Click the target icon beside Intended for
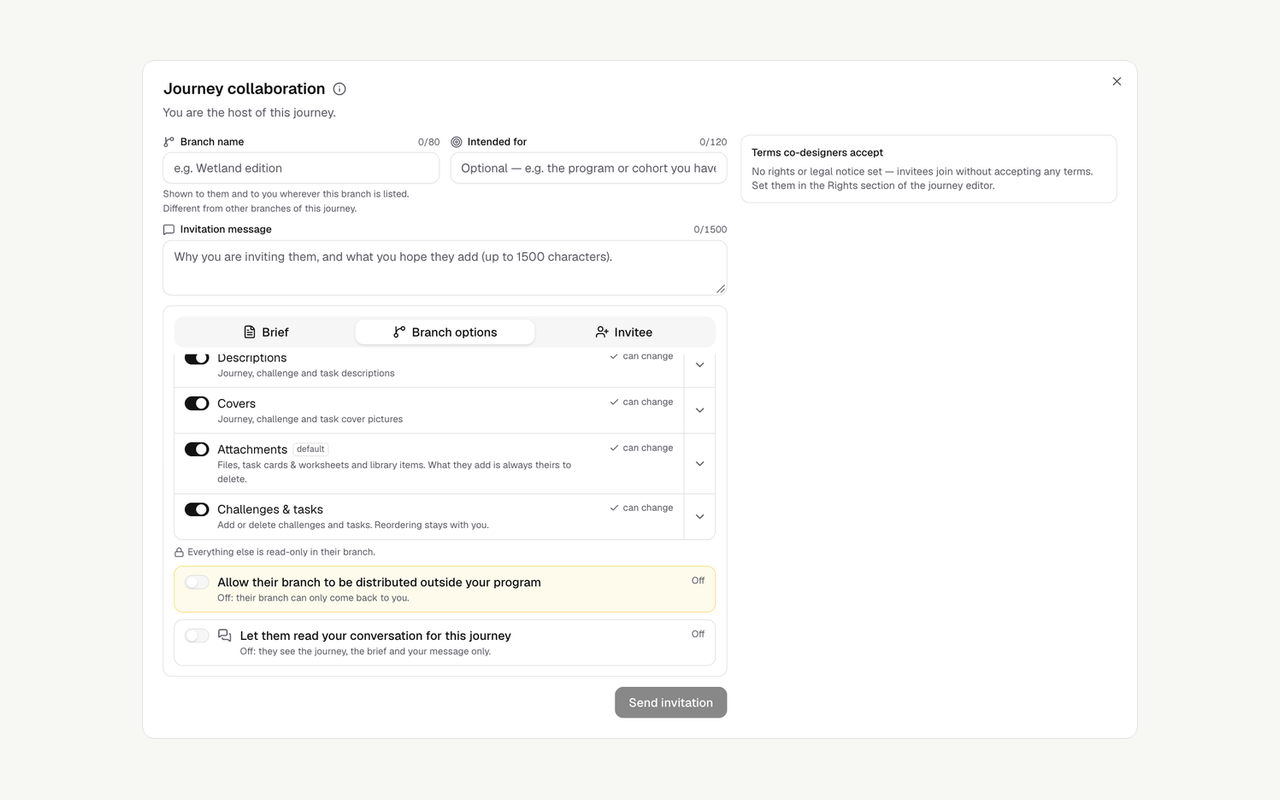The height and width of the screenshot is (800, 1280). 456,142
